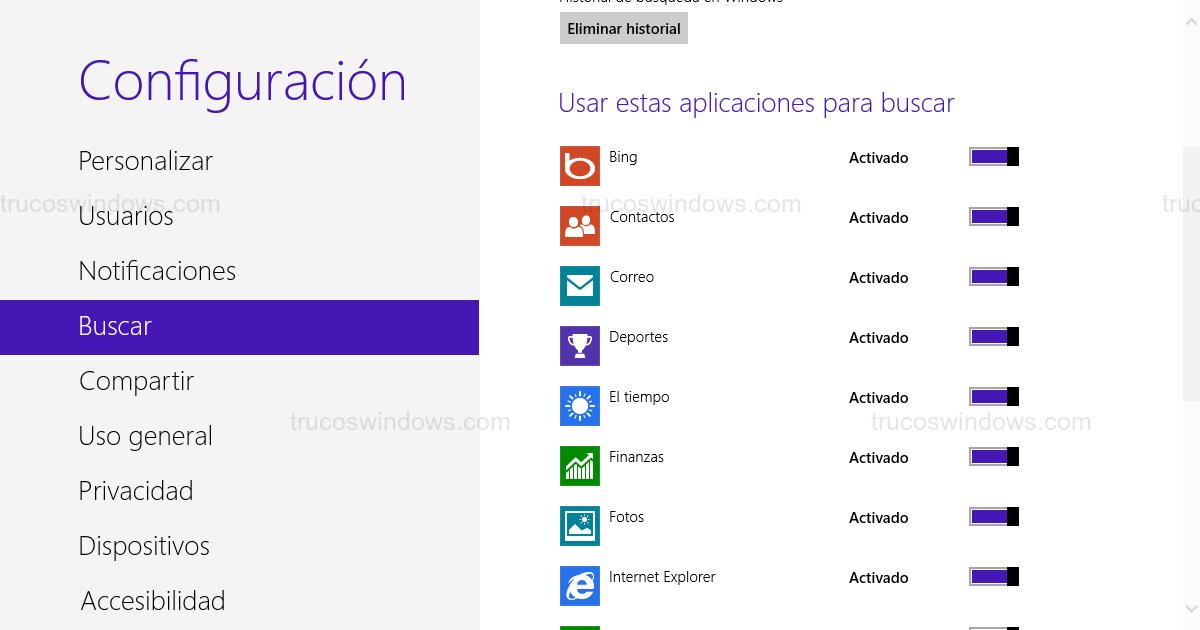Click the Deportes trophy icon
The image size is (1200, 630).
(580, 346)
